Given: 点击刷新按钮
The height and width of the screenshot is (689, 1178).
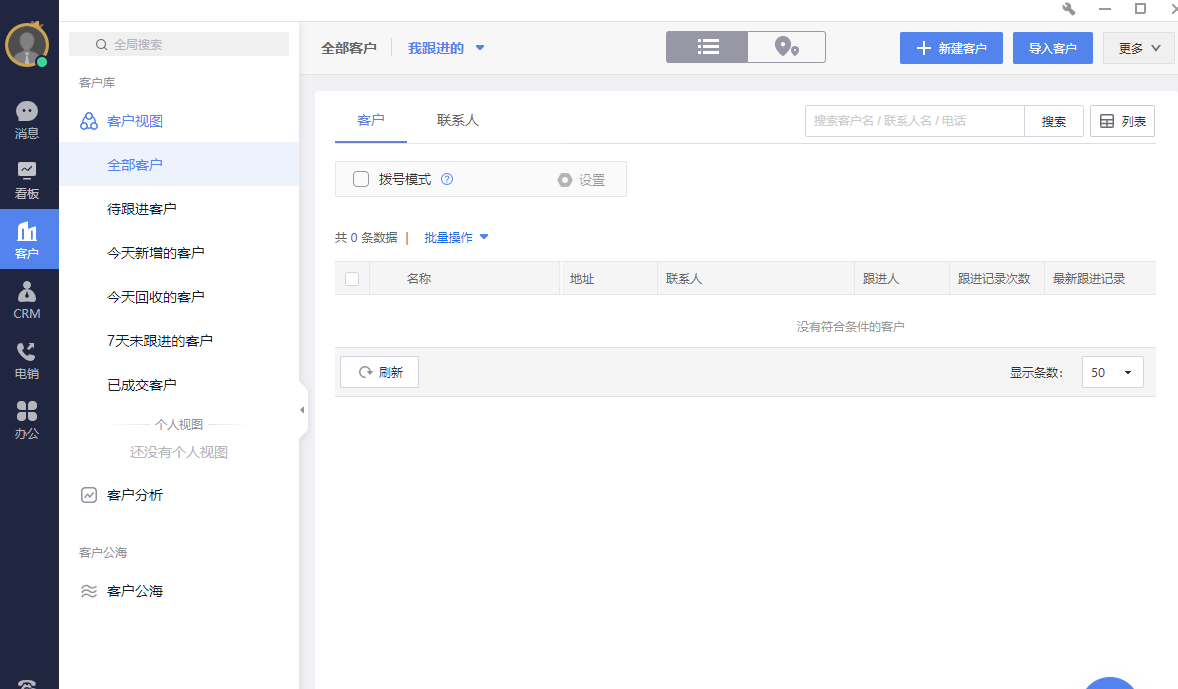Looking at the screenshot, I should point(379,371).
